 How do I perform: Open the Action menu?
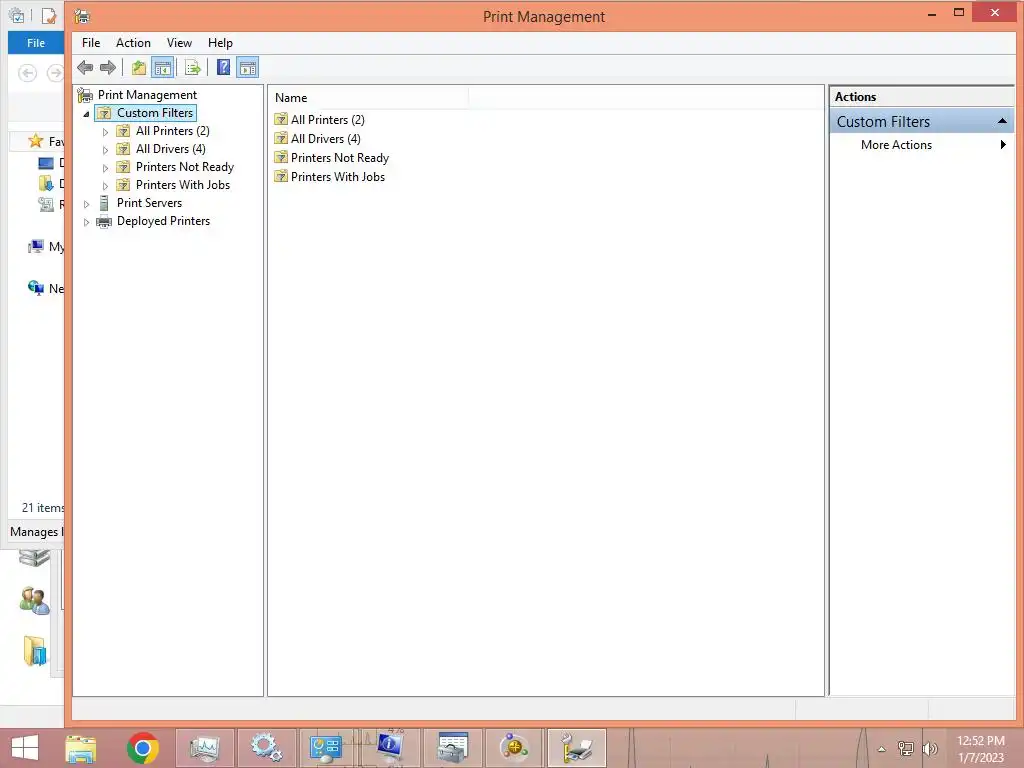[x=133, y=42]
